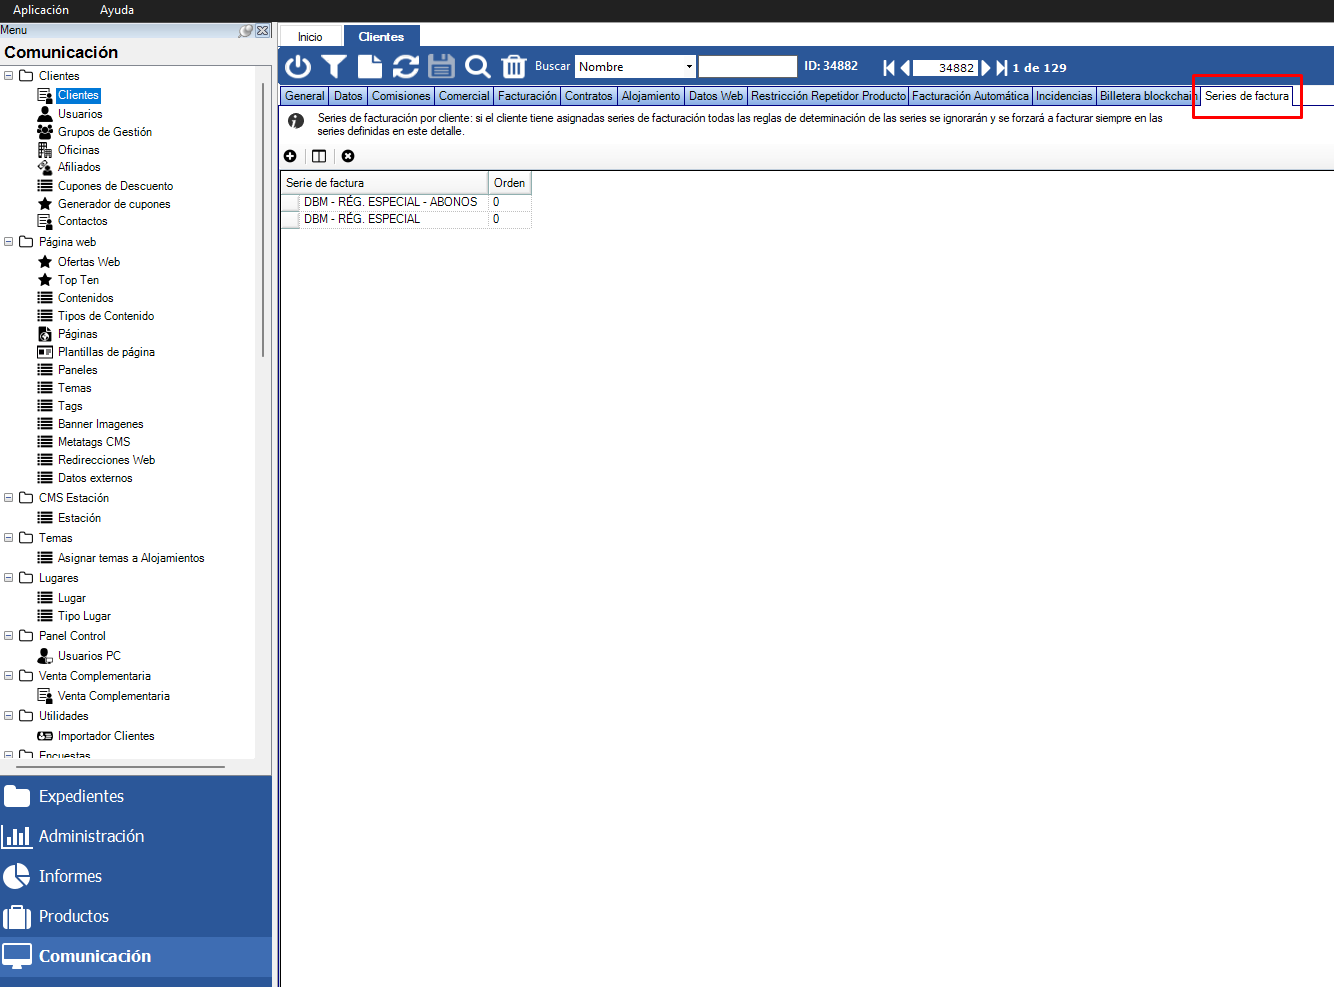The width and height of the screenshot is (1334, 987).
Task: Open the Incidencias tab
Action: [x=1064, y=96]
